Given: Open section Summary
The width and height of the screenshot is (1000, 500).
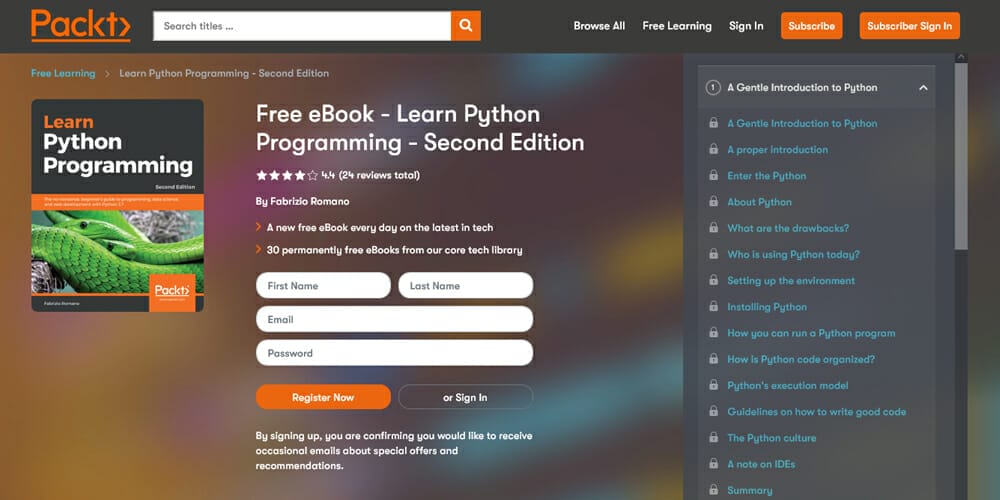Looking at the screenshot, I should [x=749, y=490].
